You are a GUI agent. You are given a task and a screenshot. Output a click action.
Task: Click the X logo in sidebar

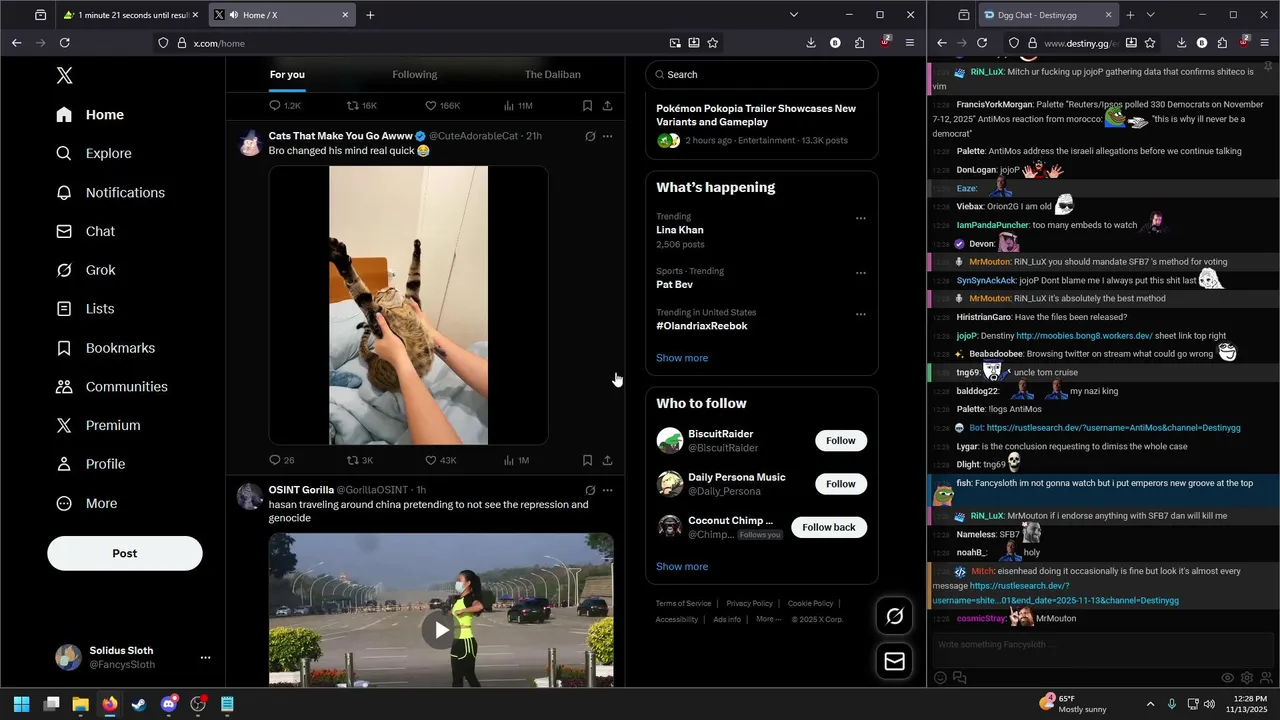pos(64,76)
